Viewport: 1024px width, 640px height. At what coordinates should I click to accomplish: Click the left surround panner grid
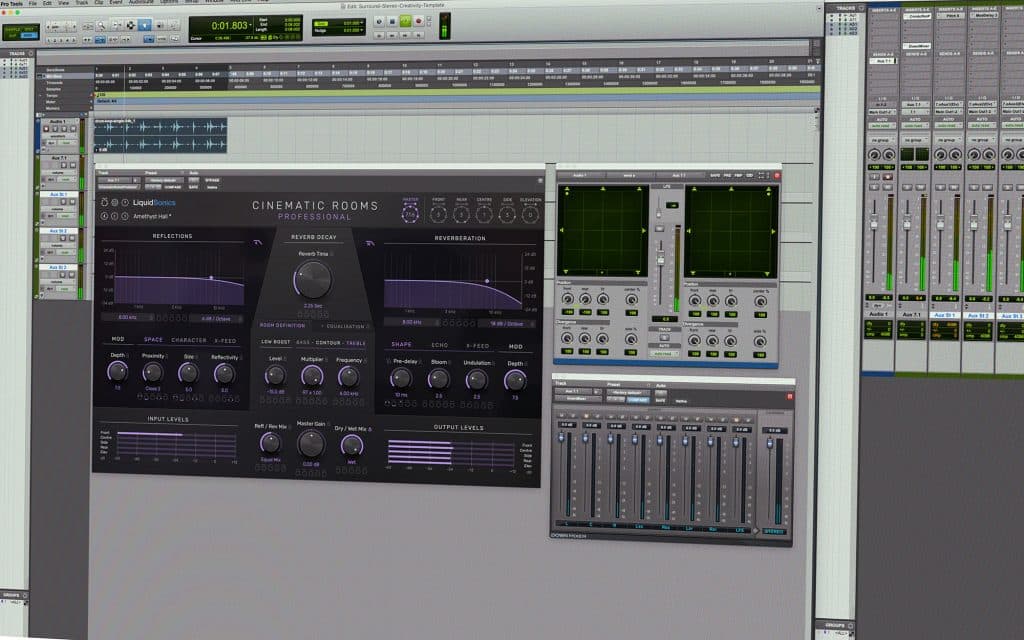tap(602, 231)
